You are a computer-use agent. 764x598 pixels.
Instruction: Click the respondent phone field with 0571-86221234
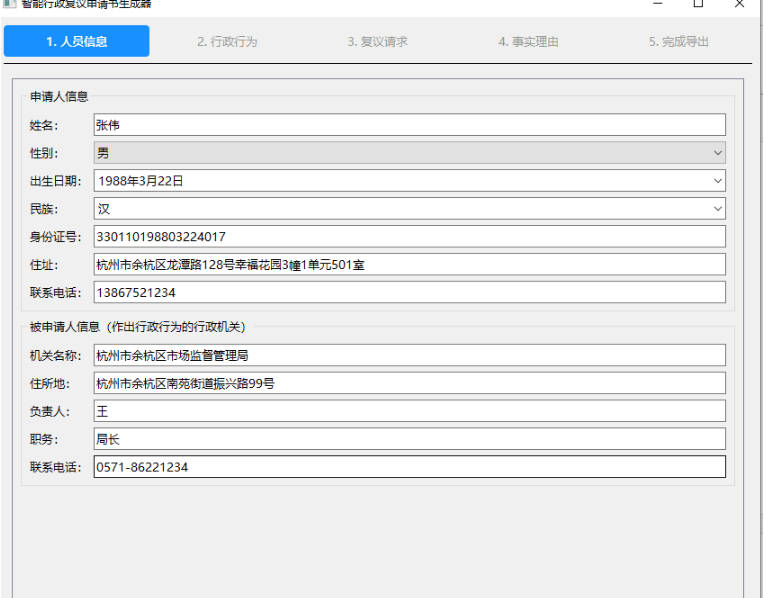(x=409, y=467)
